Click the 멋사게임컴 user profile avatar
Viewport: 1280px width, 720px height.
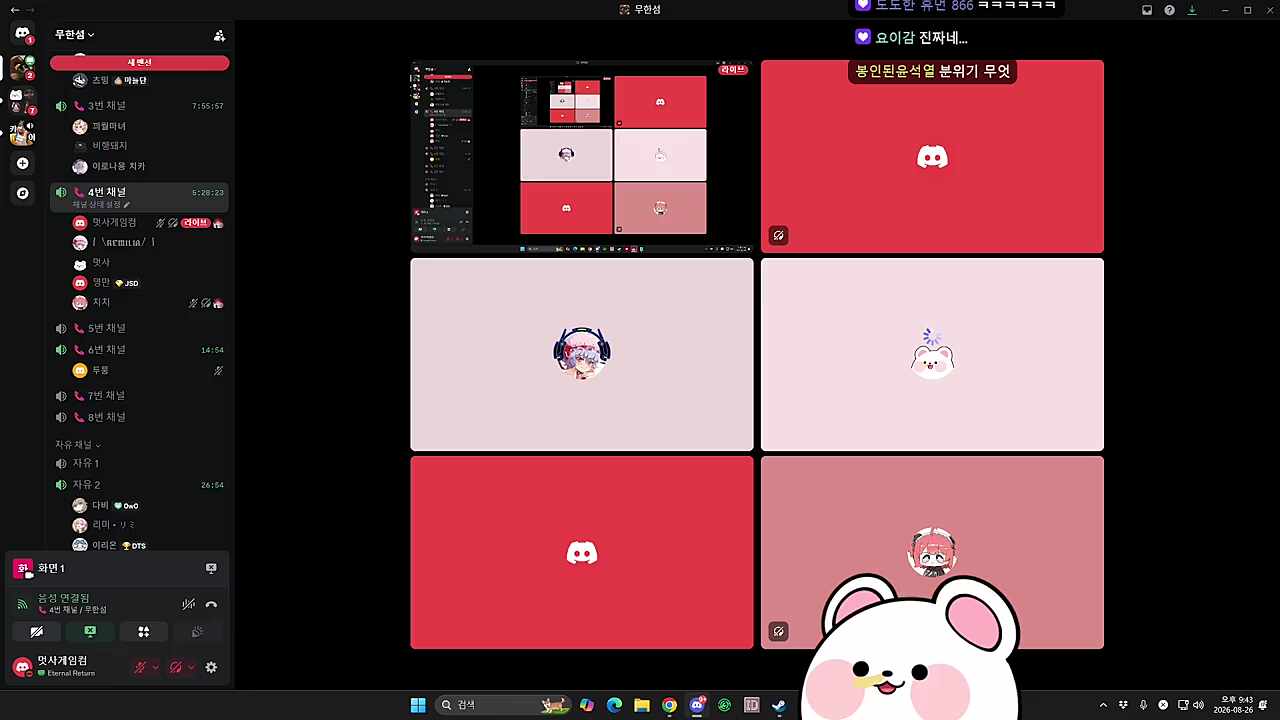pos(22,667)
